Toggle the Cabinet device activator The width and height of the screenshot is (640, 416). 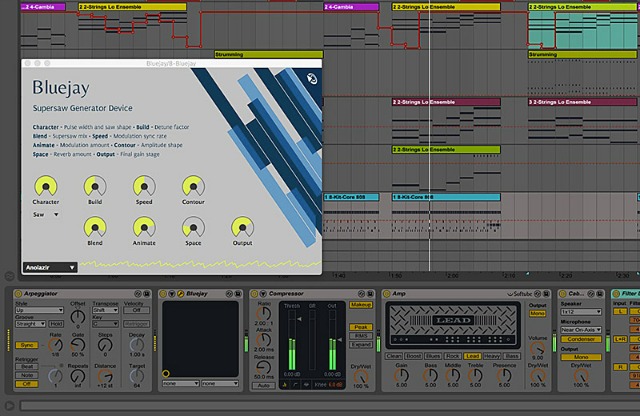(562, 294)
